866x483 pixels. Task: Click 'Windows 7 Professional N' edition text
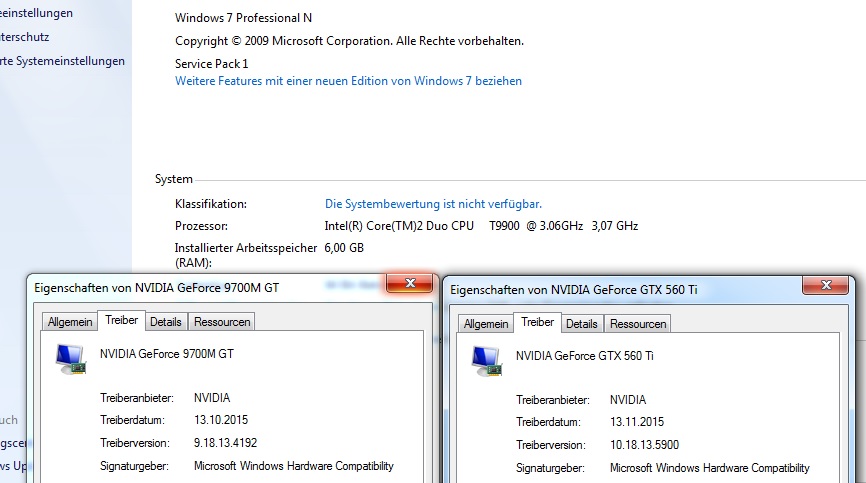point(244,18)
